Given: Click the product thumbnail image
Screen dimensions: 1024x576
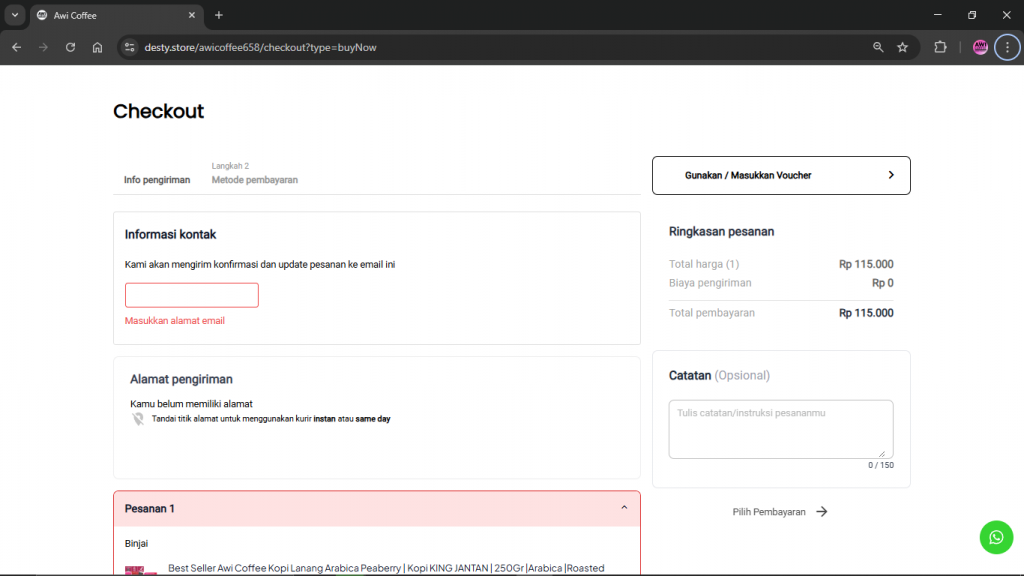Looking at the screenshot, I should pos(141,570).
